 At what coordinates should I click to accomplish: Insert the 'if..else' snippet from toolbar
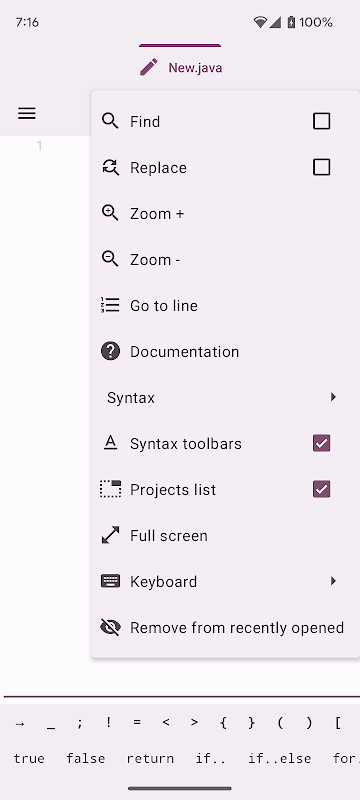[x=279, y=759]
